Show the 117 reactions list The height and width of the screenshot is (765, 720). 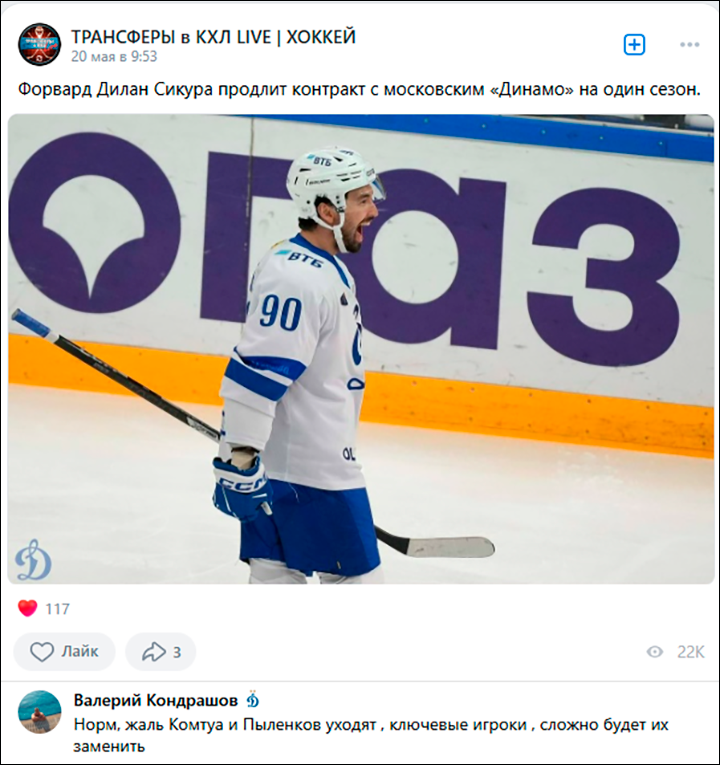(x=58, y=609)
